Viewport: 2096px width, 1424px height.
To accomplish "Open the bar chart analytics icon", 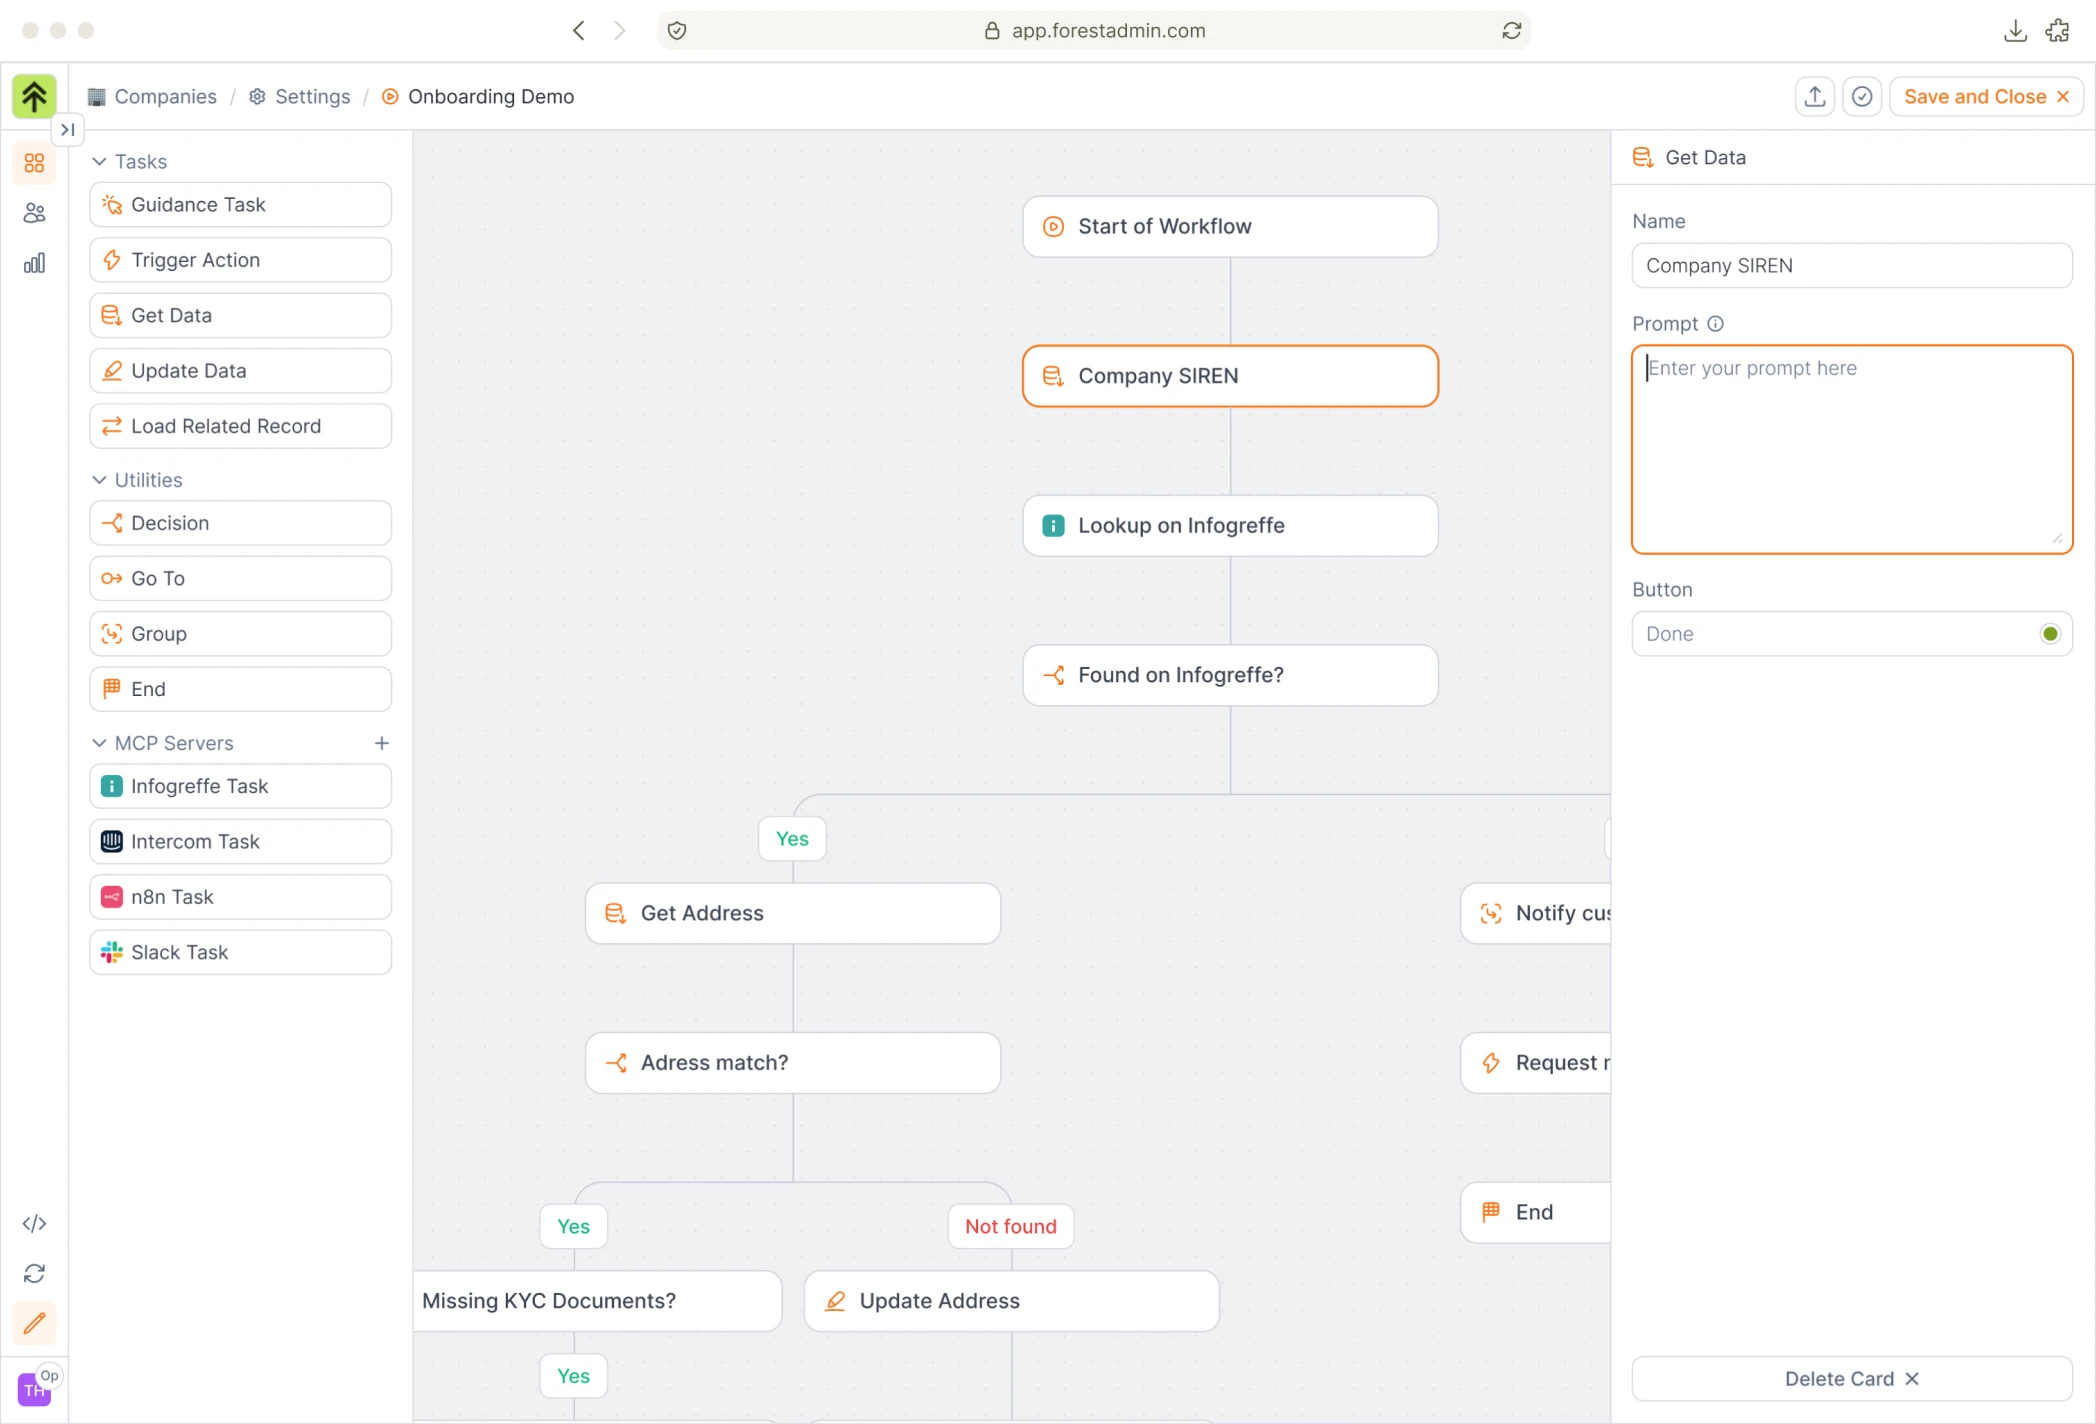I will coord(34,263).
